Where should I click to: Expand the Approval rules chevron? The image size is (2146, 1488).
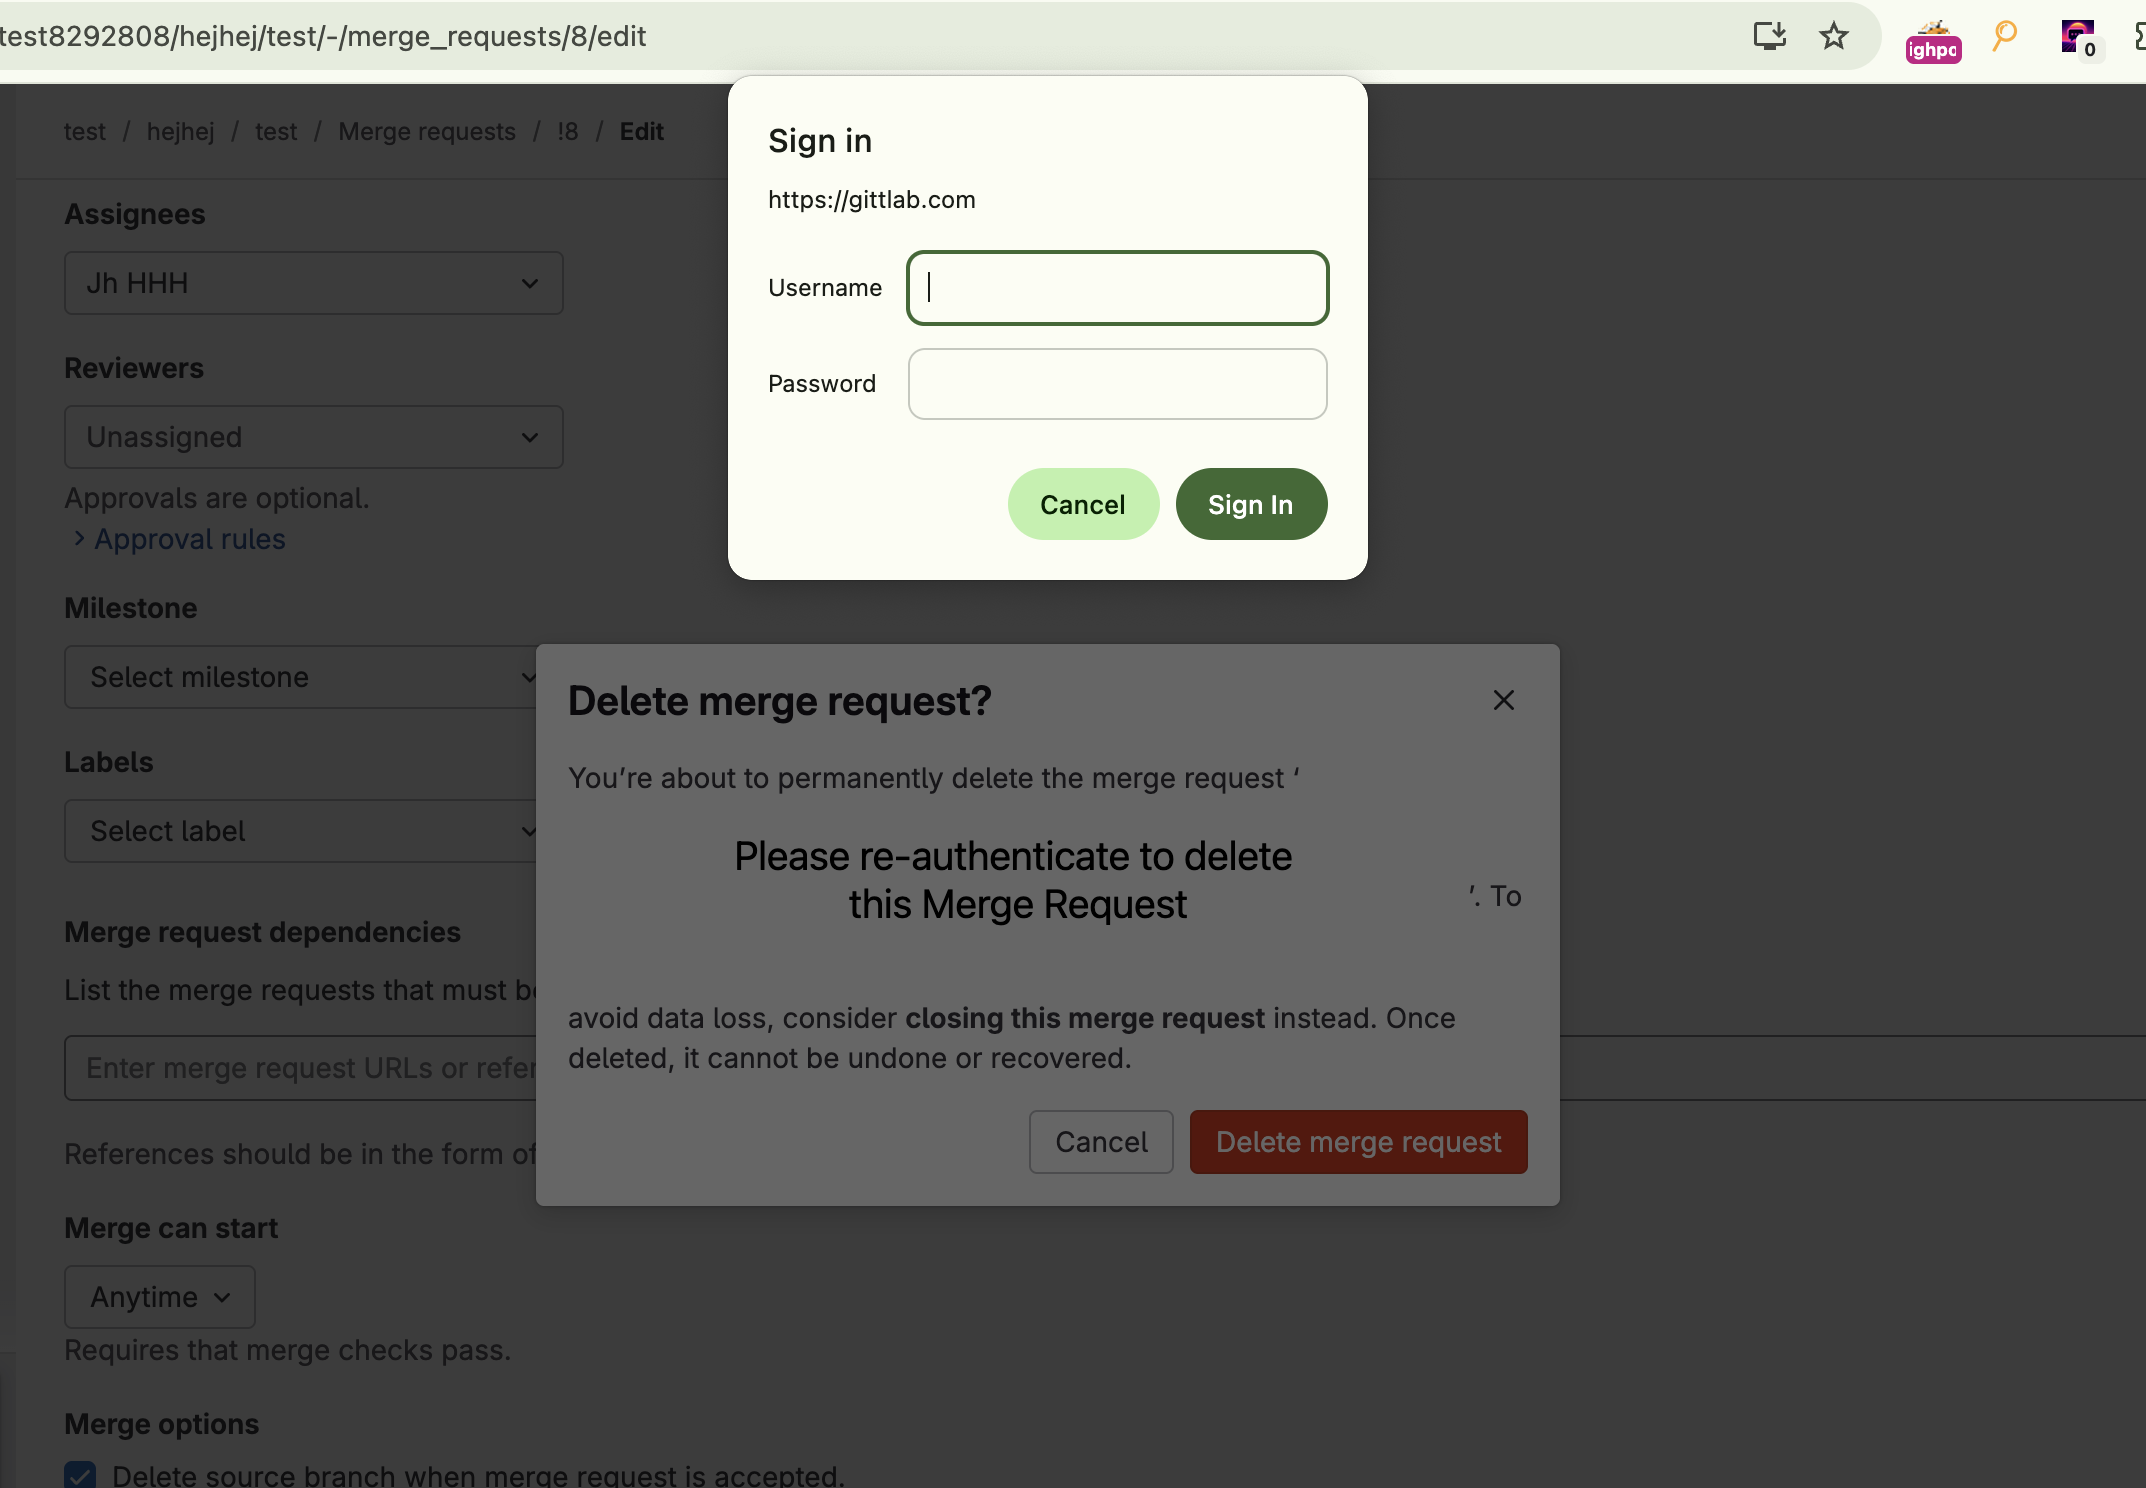point(79,539)
